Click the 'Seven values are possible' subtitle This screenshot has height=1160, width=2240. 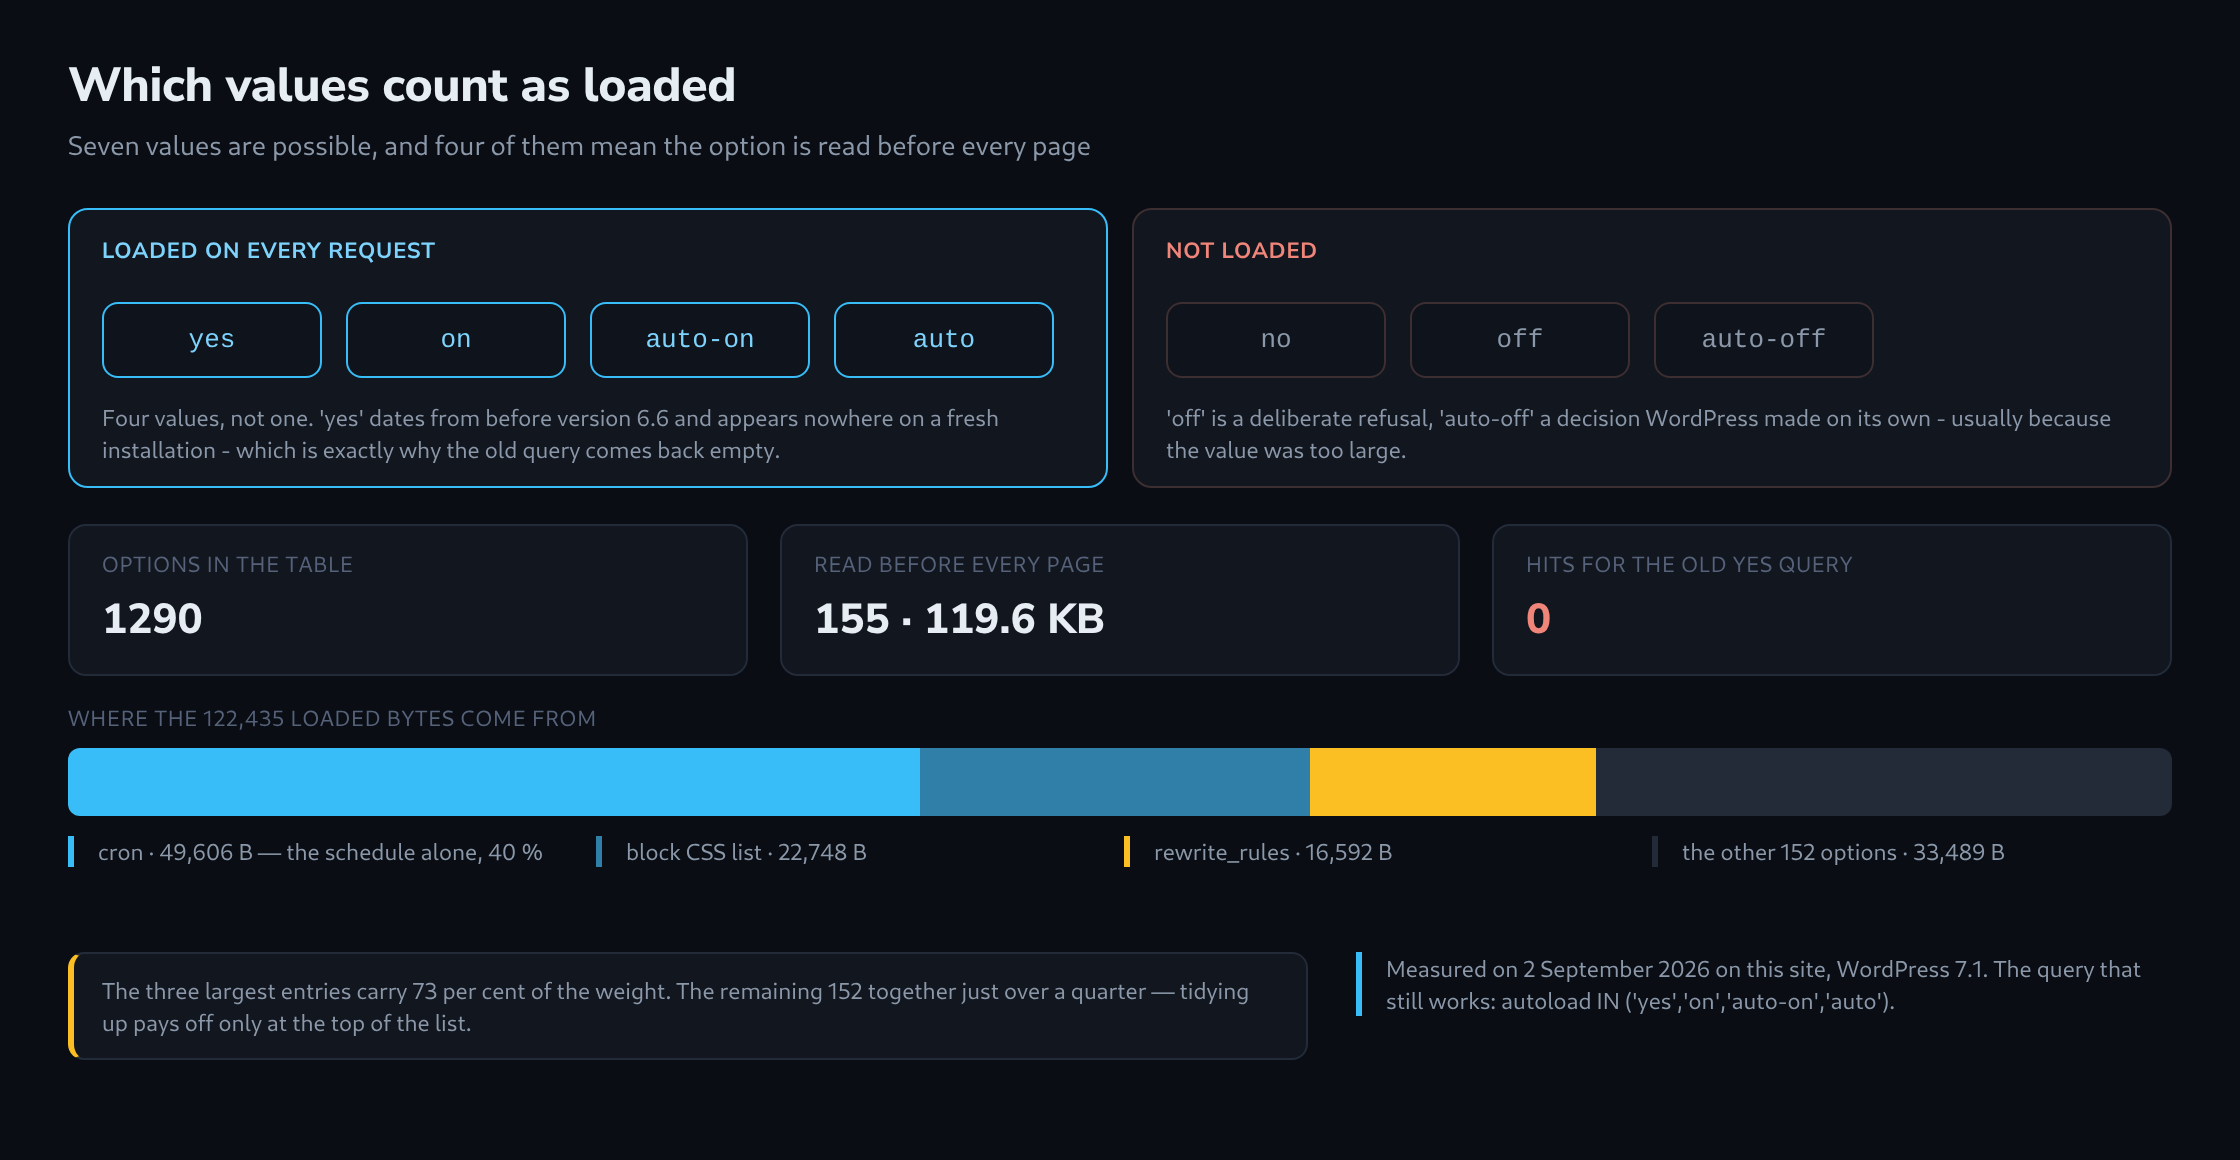579,147
